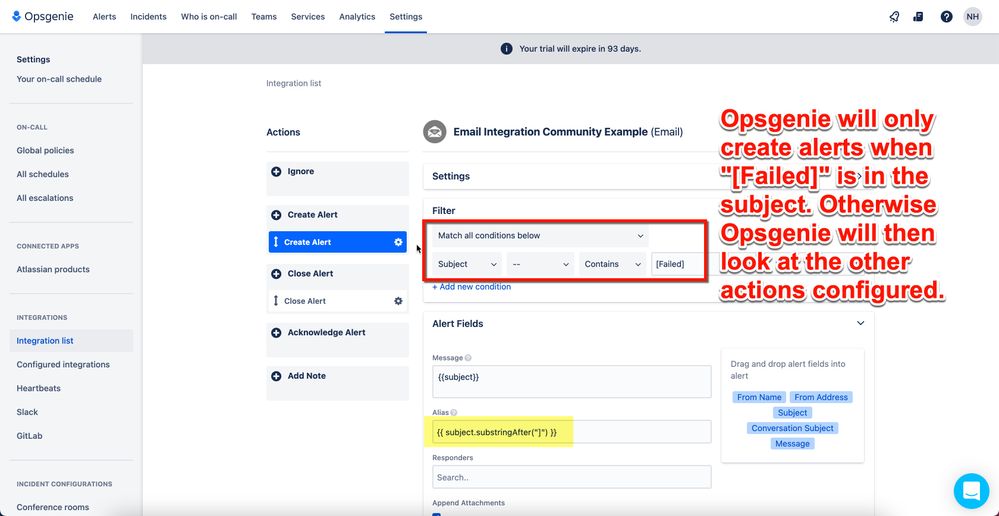Collapse the Alert Fields section

pos(860,324)
